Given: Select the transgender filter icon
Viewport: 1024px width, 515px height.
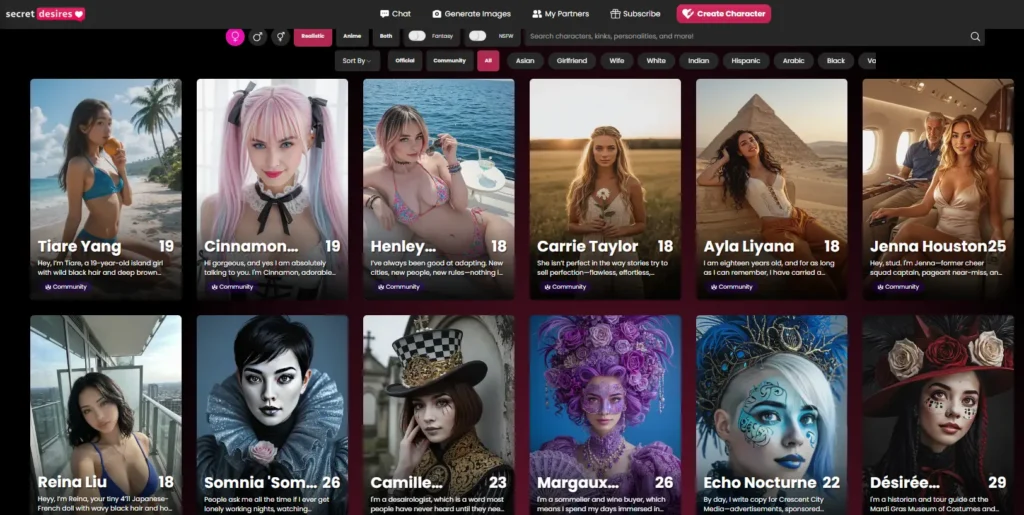Looking at the screenshot, I should point(281,37).
